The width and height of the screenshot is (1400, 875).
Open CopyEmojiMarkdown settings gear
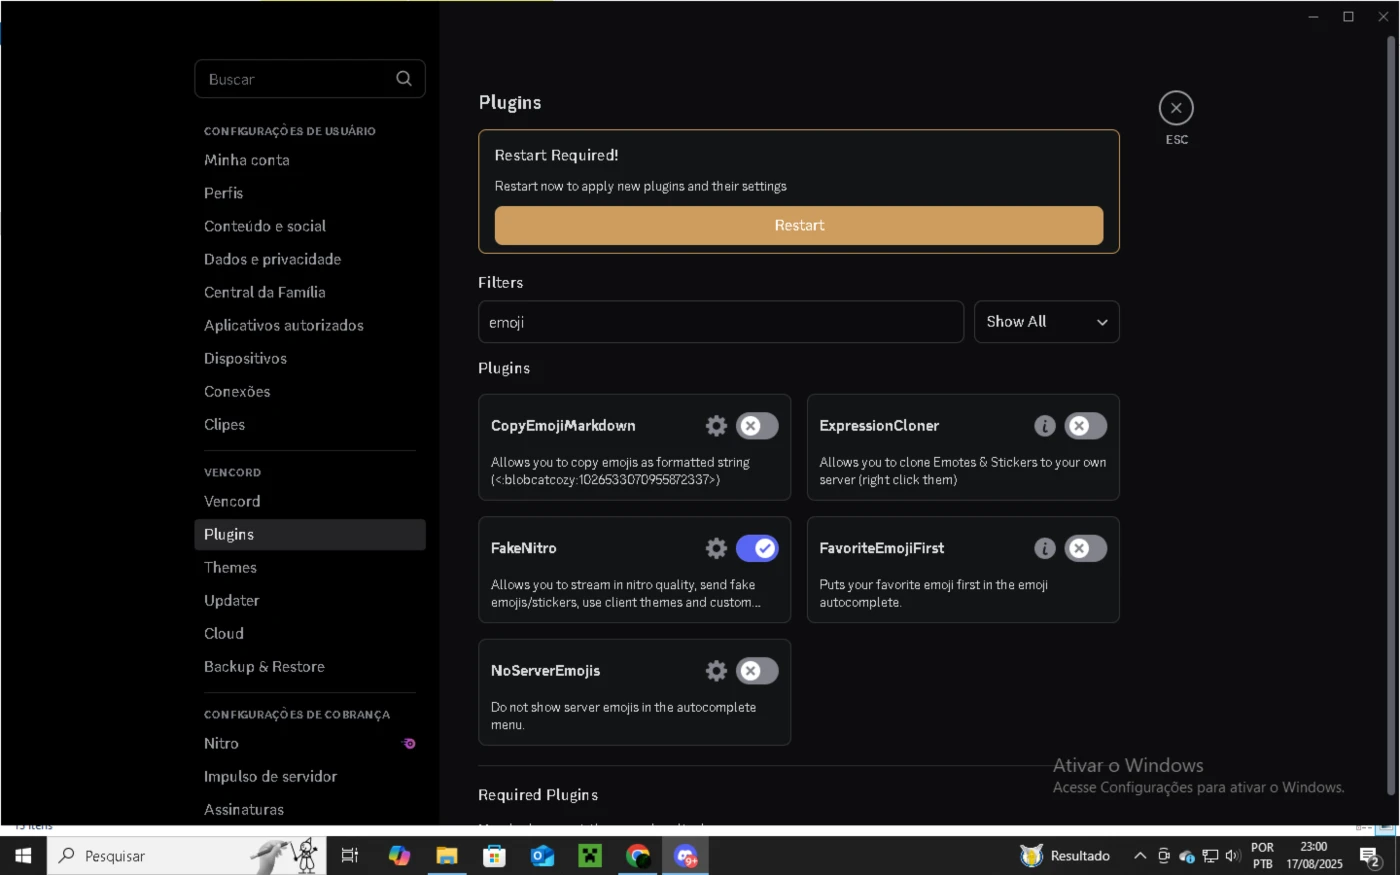[x=716, y=426]
